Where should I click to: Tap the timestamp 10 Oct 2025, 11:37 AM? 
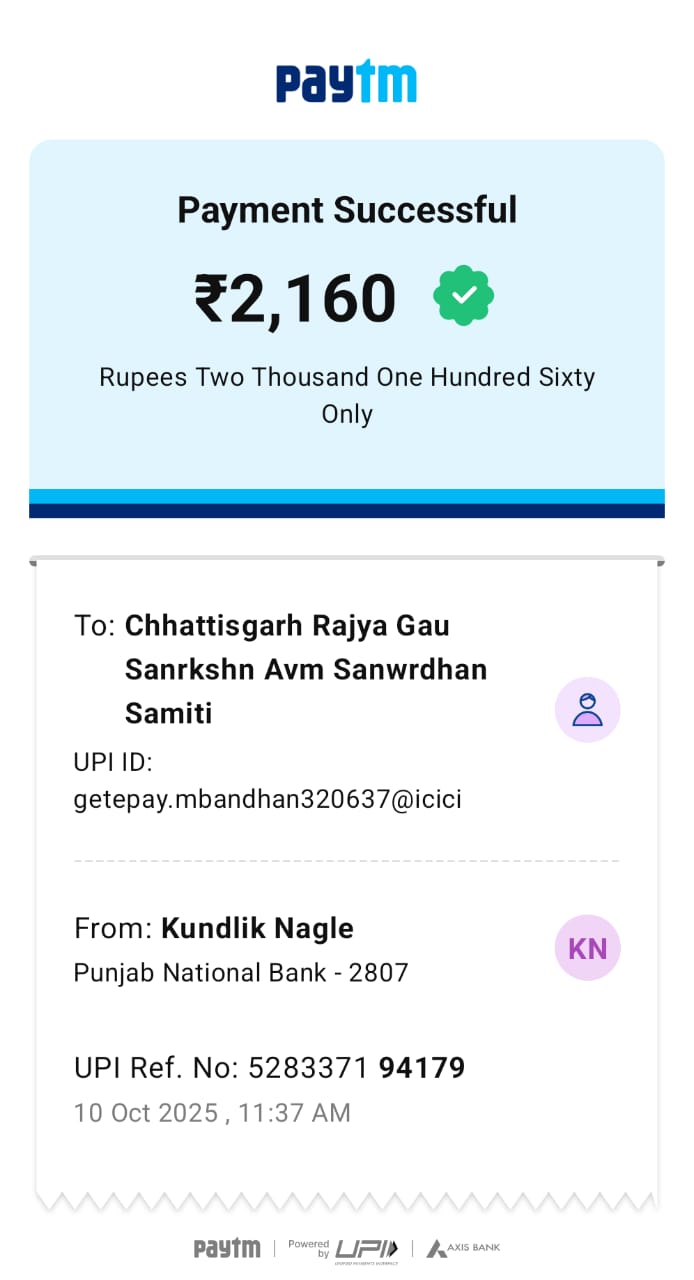click(212, 1113)
